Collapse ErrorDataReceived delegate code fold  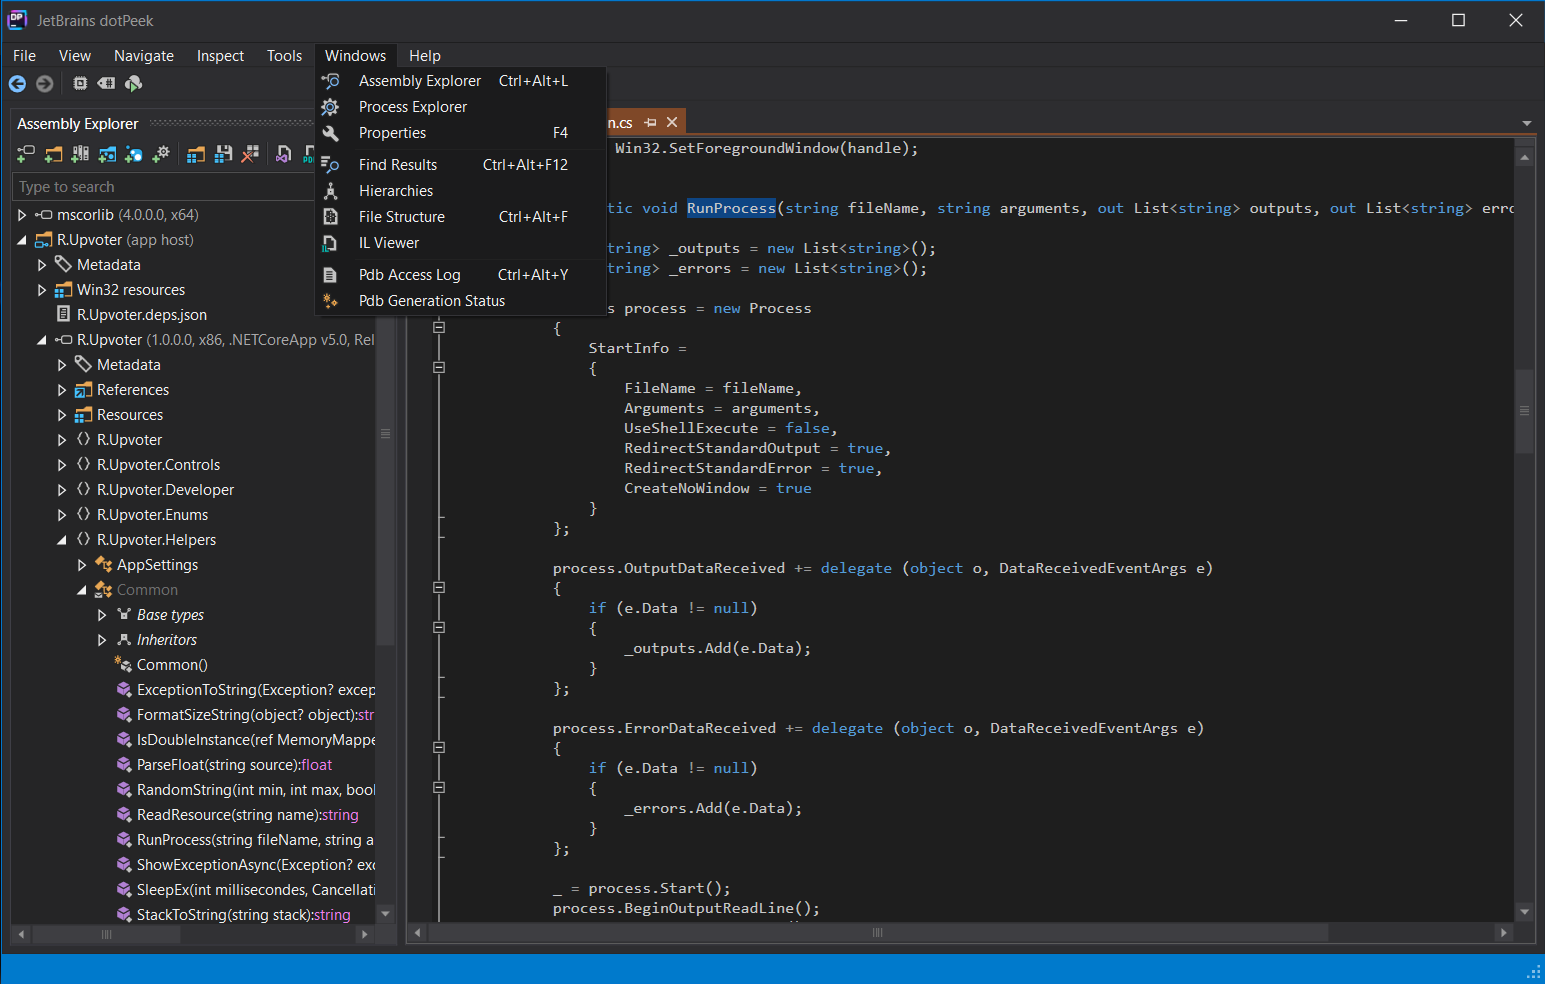[439, 748]
